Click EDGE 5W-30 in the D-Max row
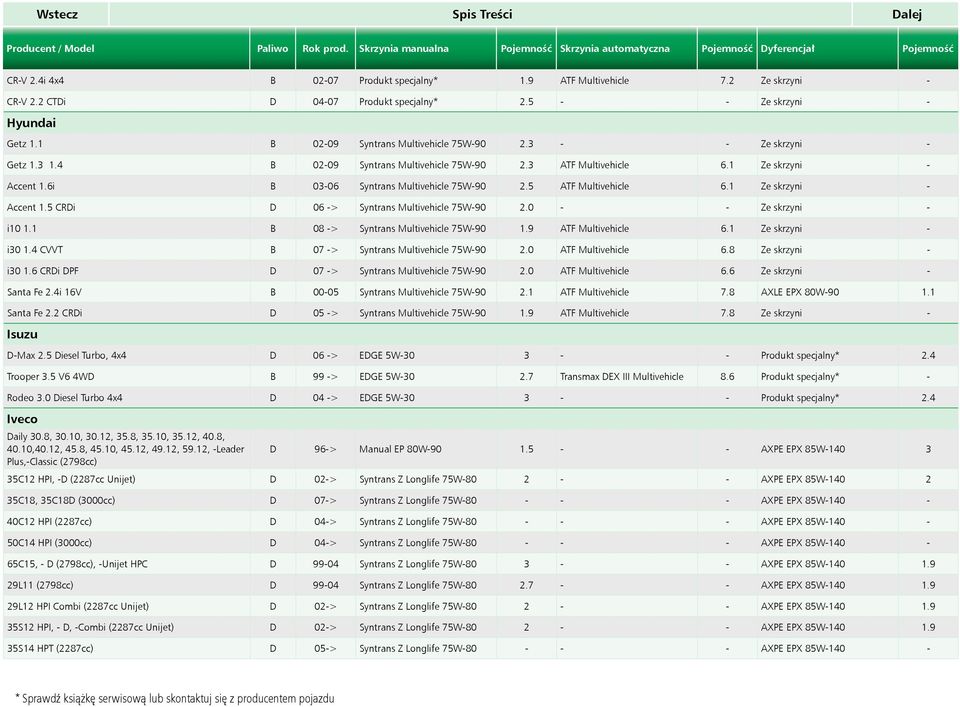Screen dimensions: 960x707 click(x=386, y=356)
